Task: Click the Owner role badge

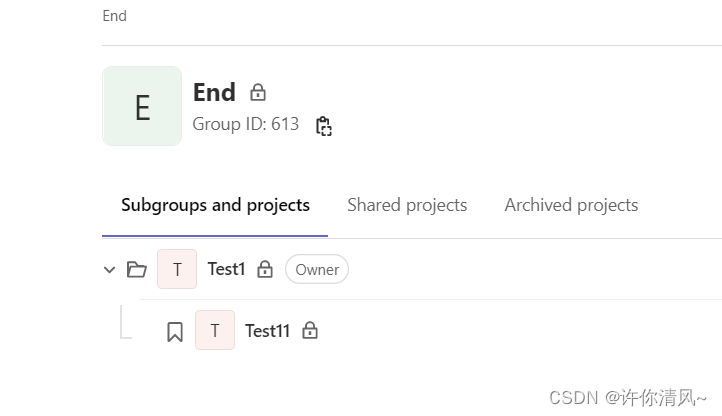Action: tap(317, 270)
